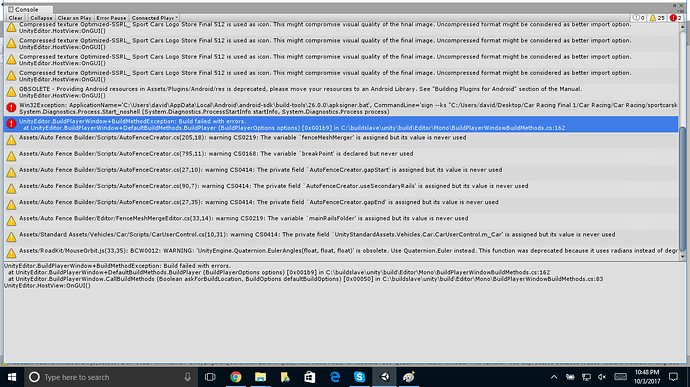This screenshot has width=690, height=387.
Task: Select the useSecondaryRails CS0414 warning
Action: (341, 189)
